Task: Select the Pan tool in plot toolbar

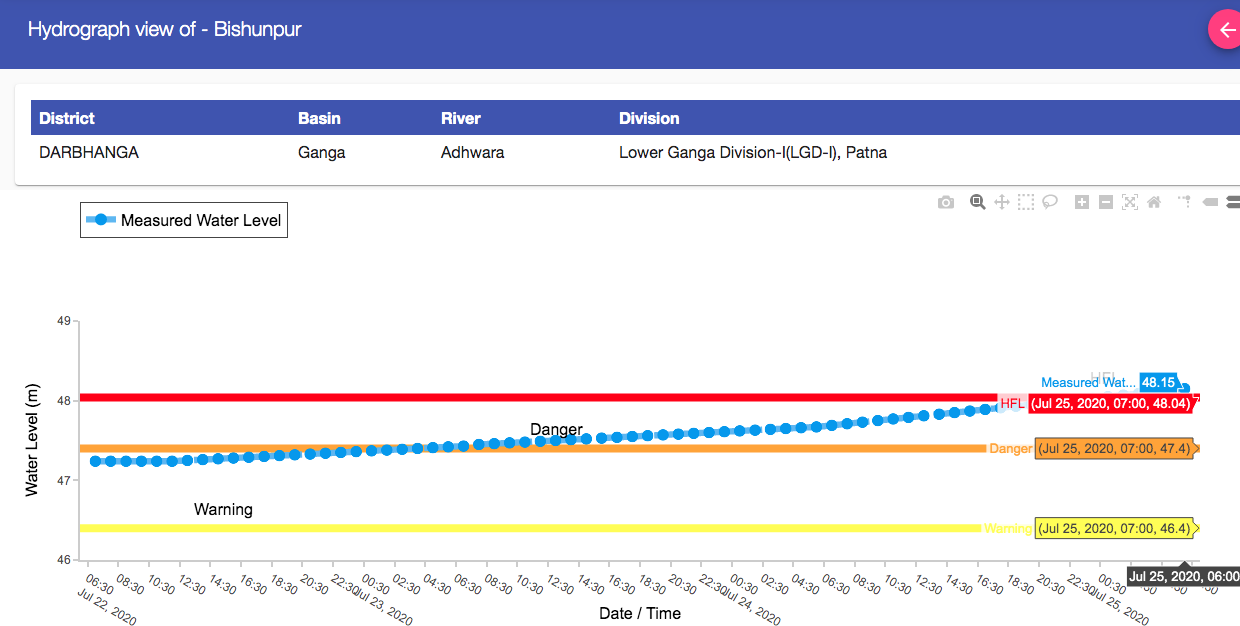Action: click(1002, 203)
